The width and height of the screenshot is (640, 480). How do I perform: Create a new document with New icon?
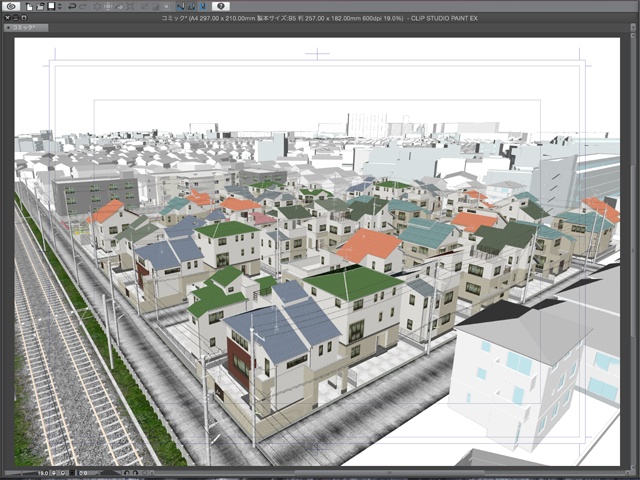click(29, 7)
